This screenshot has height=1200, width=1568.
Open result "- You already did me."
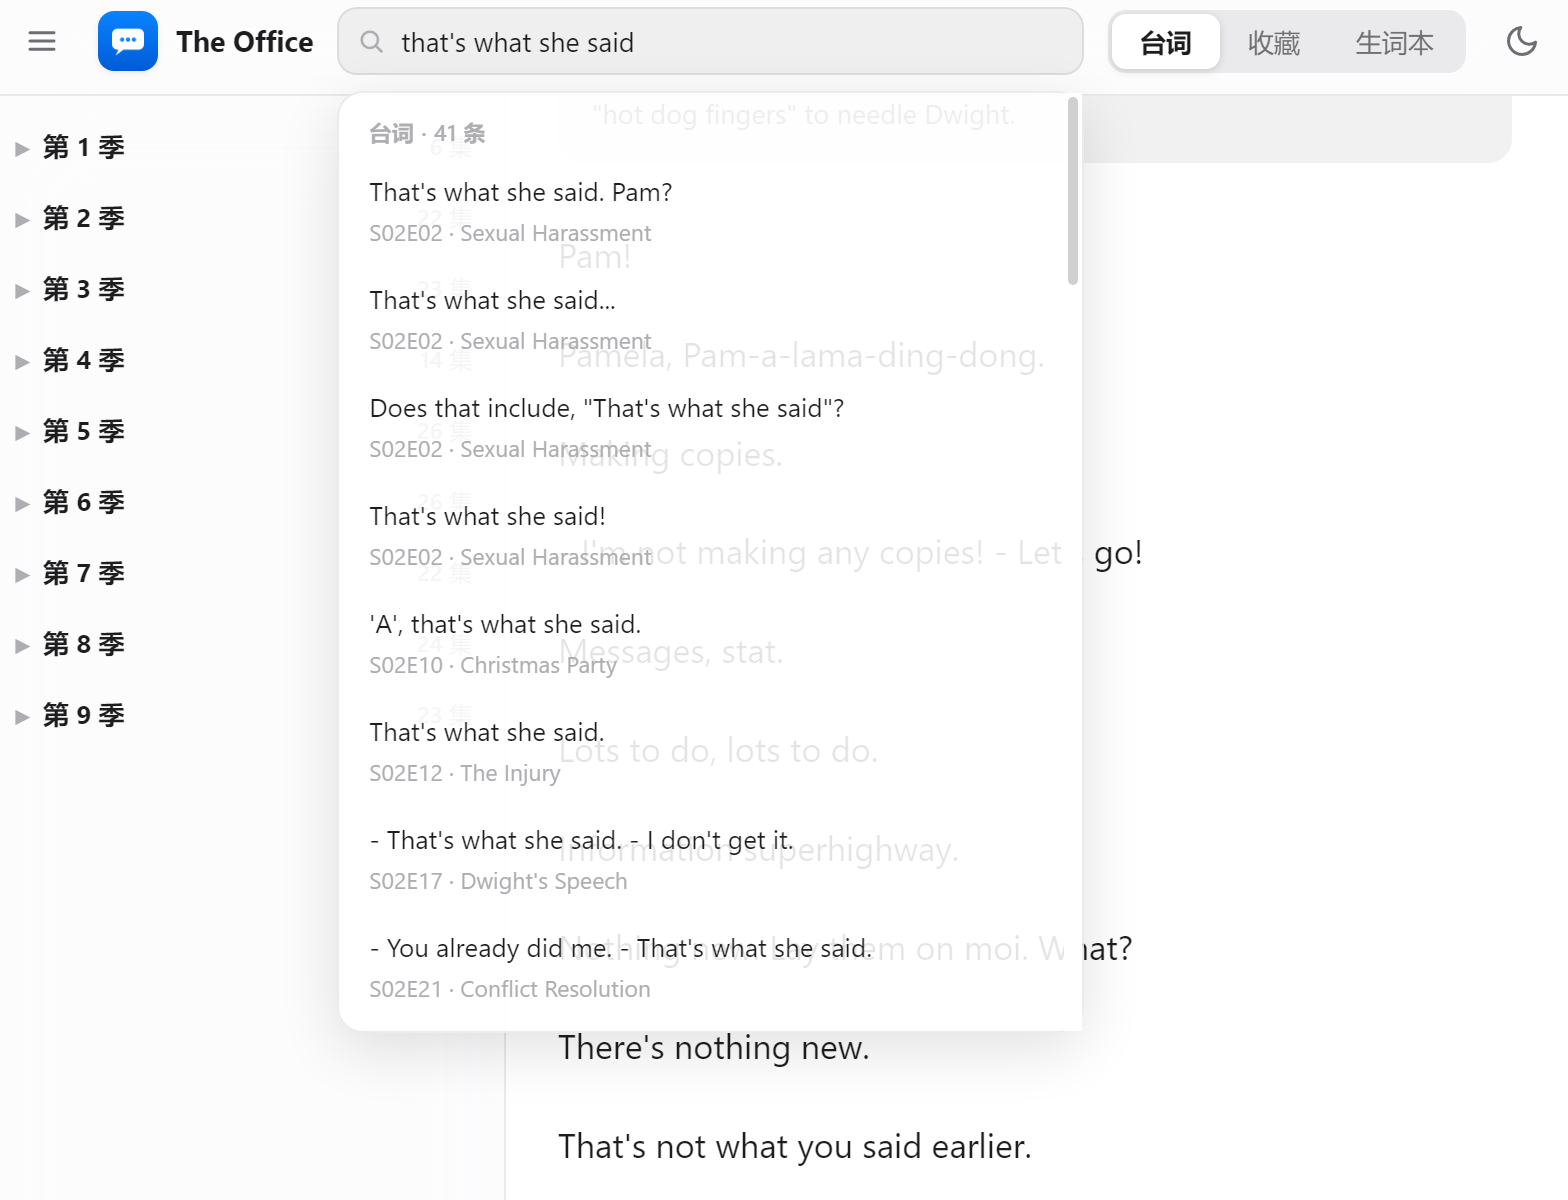pyautogui.click(x=704, y=968)
